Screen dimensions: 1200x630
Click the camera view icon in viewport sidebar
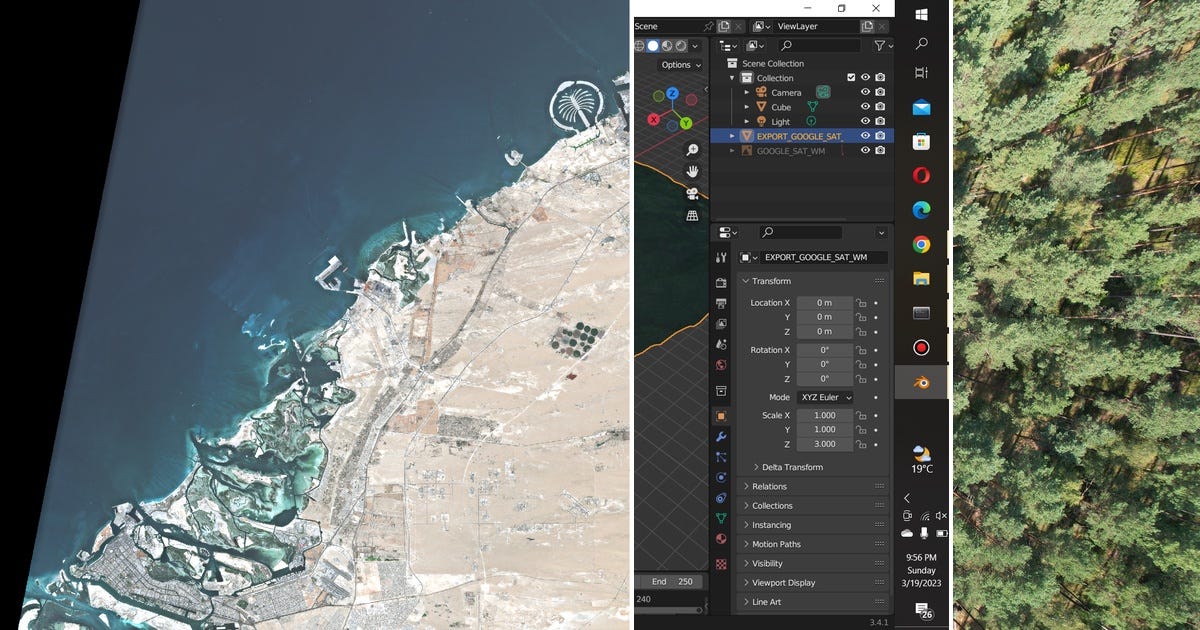click(692, 193)
